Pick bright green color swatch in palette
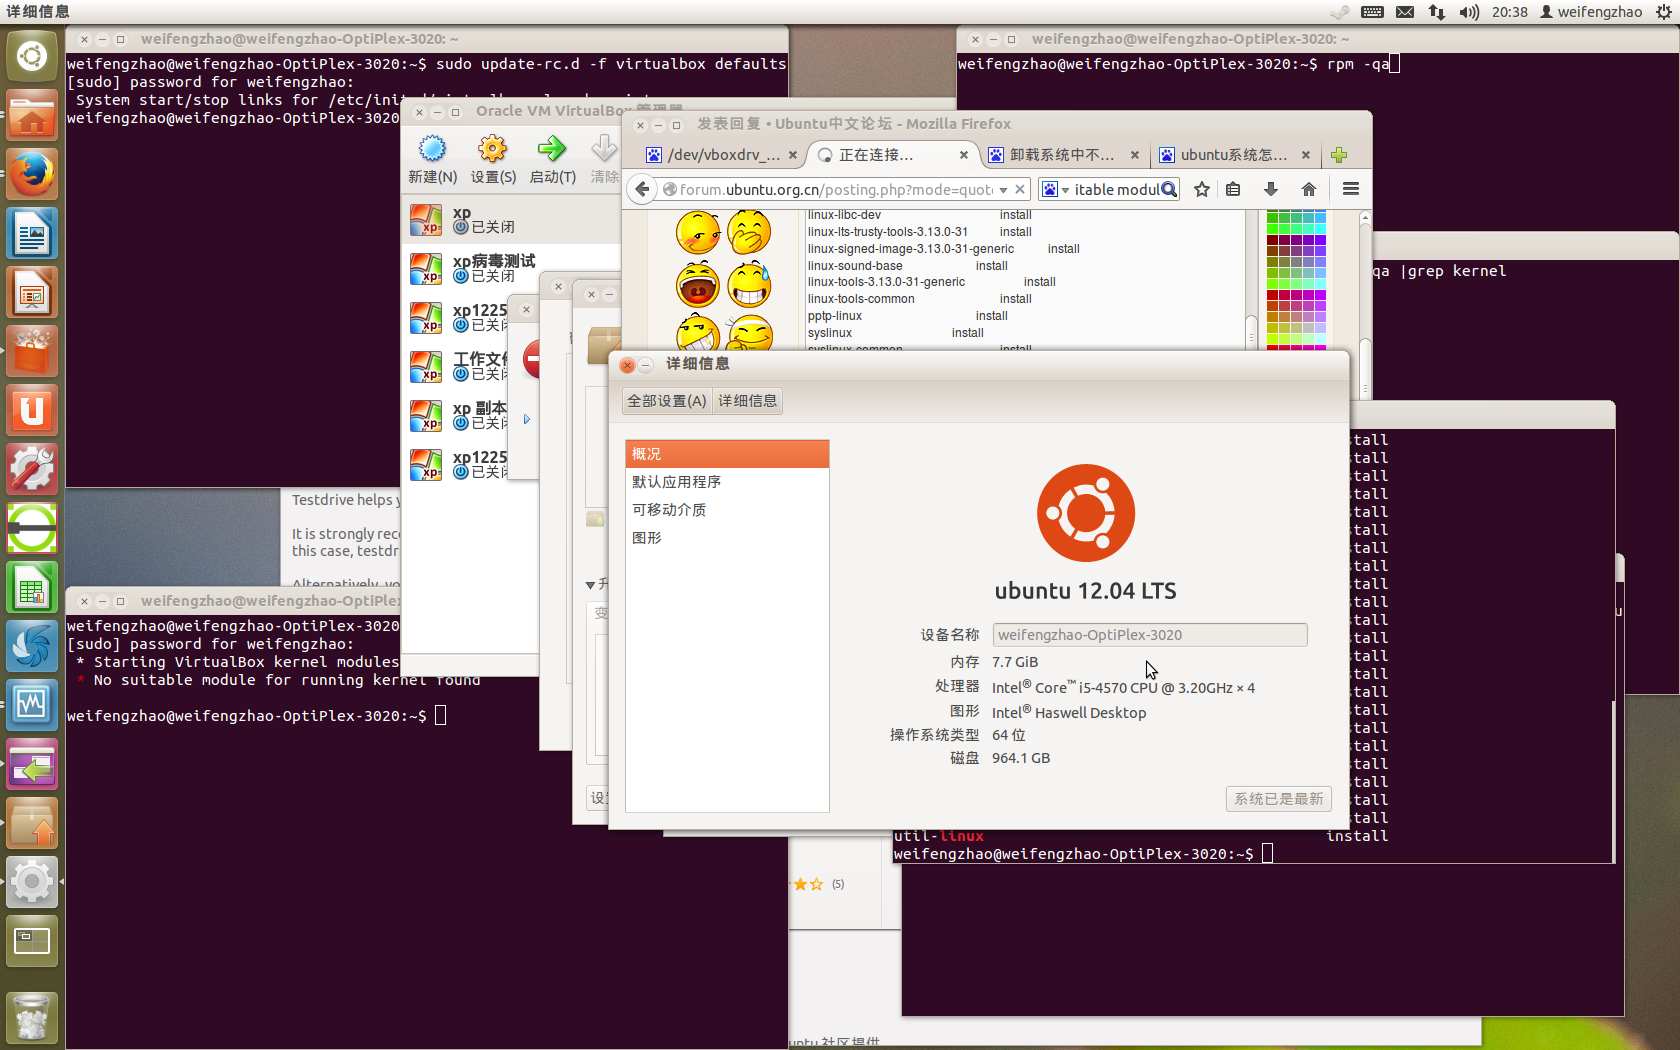1680x1050 pixels. coord(1273,229)
